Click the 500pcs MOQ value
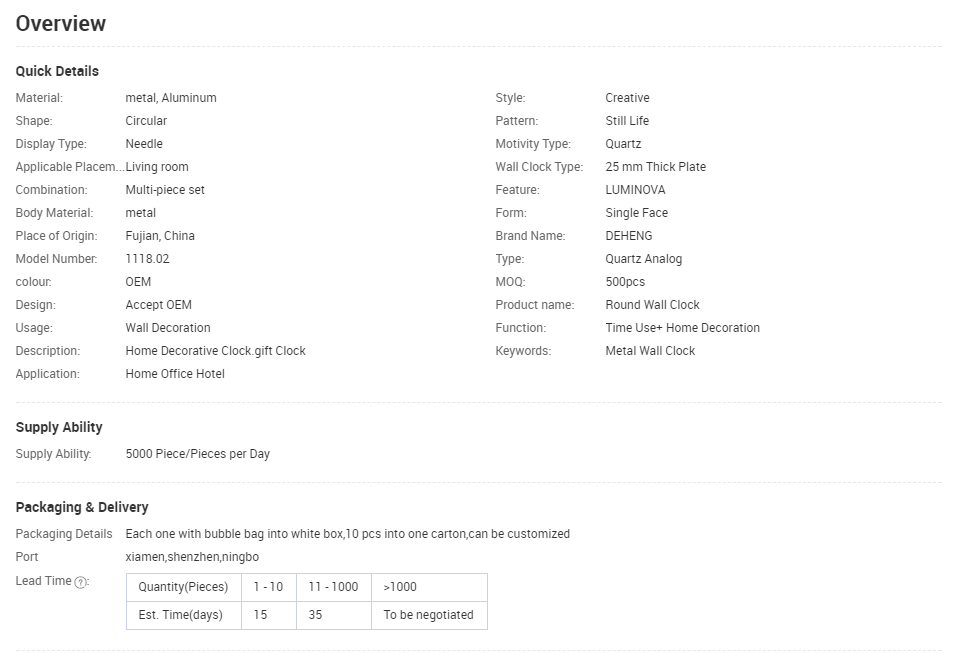Screen dimensions: 958x653 coord(625,282)
